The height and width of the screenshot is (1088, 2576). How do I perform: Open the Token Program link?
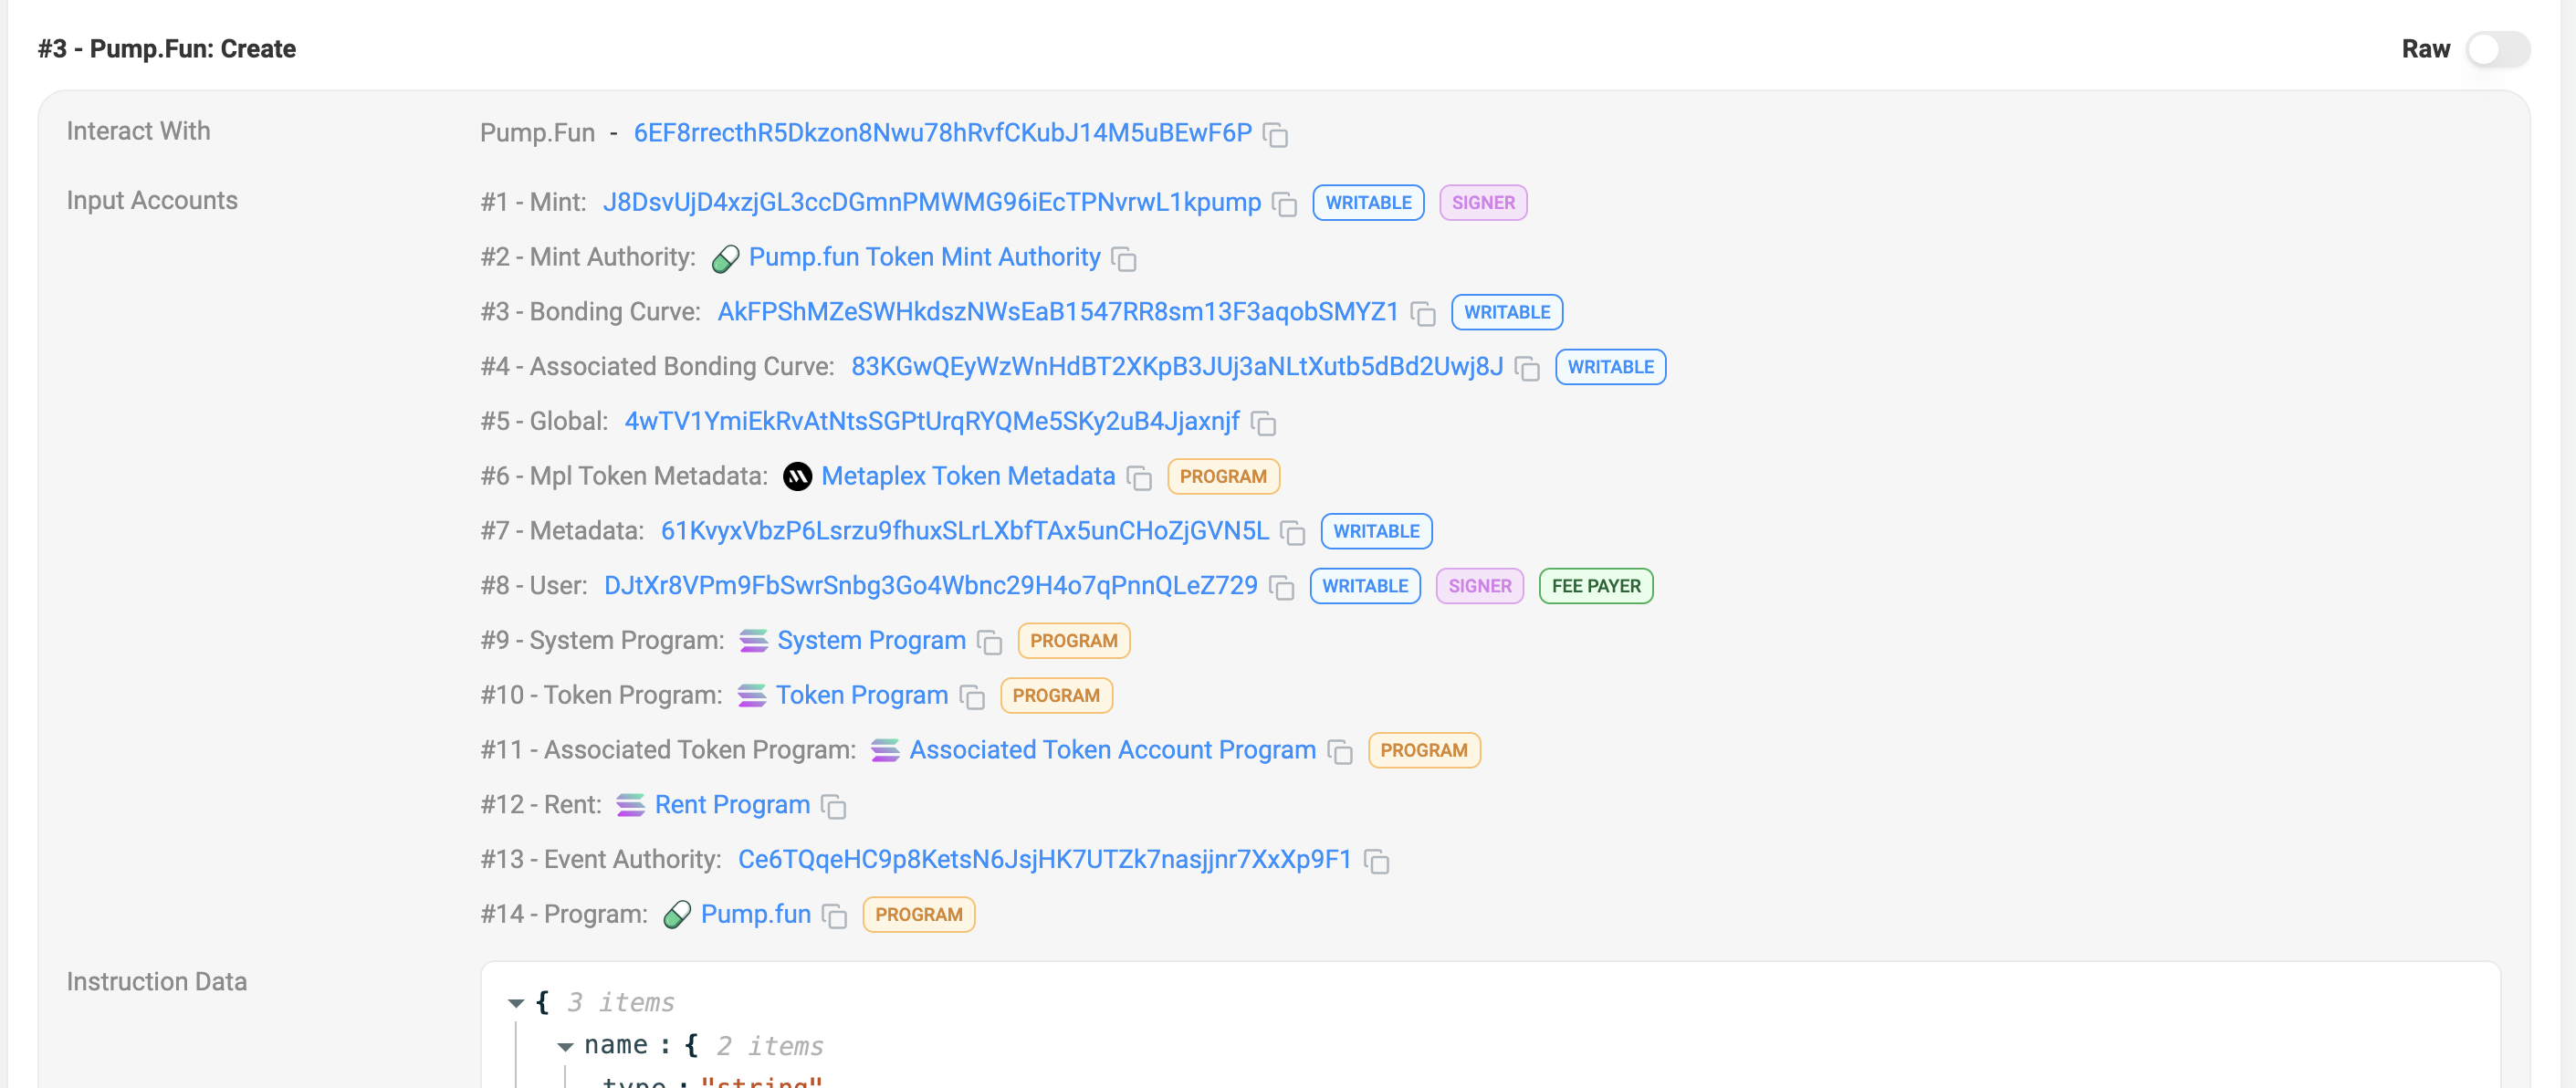pyautogui.click(x=861, y=695)
